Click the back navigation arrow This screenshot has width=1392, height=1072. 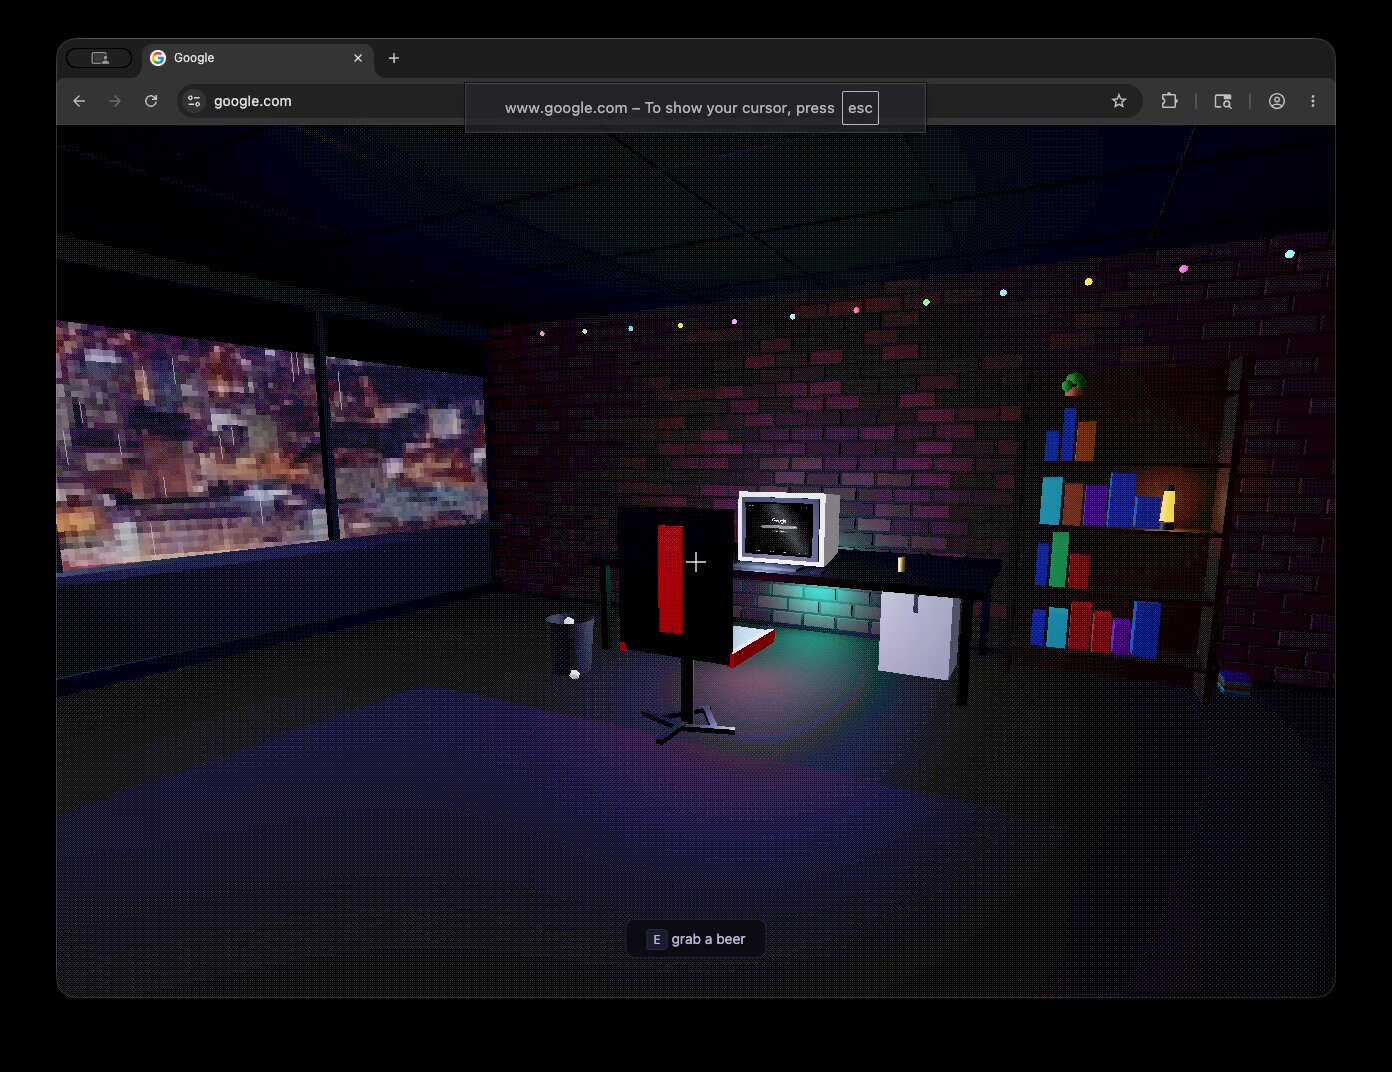pos(79,101)
